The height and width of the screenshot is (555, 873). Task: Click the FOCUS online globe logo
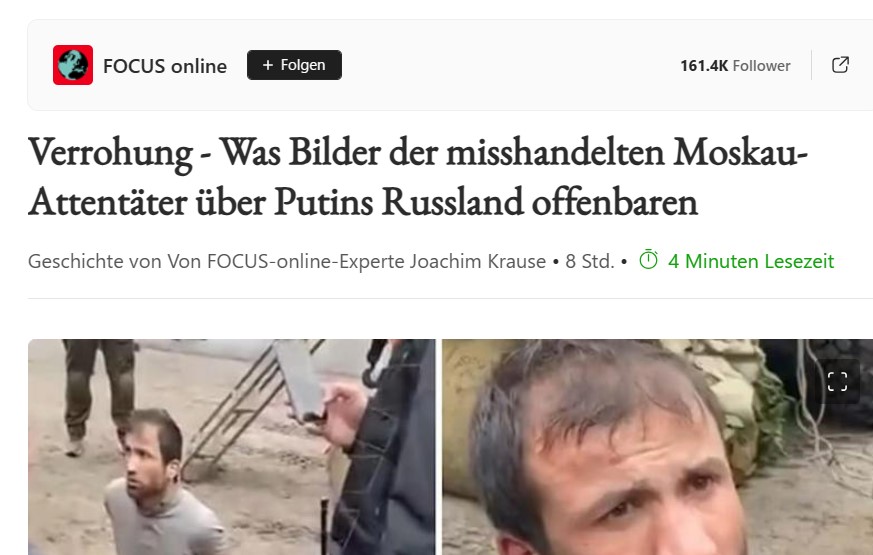tap(73, 65)
